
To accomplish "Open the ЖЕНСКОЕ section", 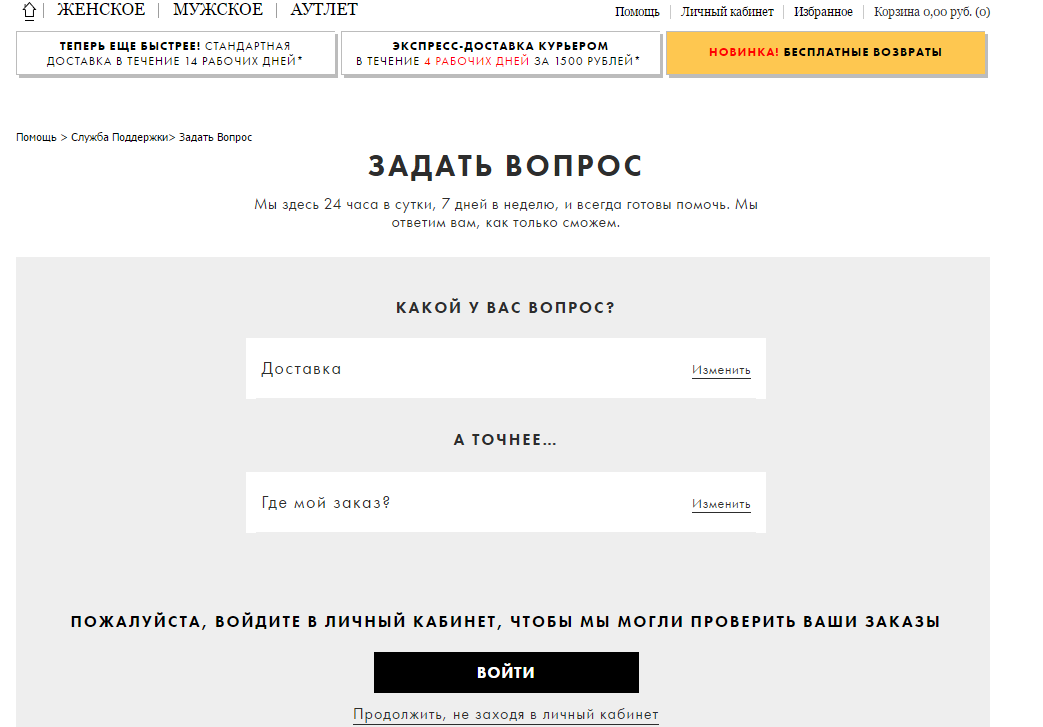I will [100, 10].
